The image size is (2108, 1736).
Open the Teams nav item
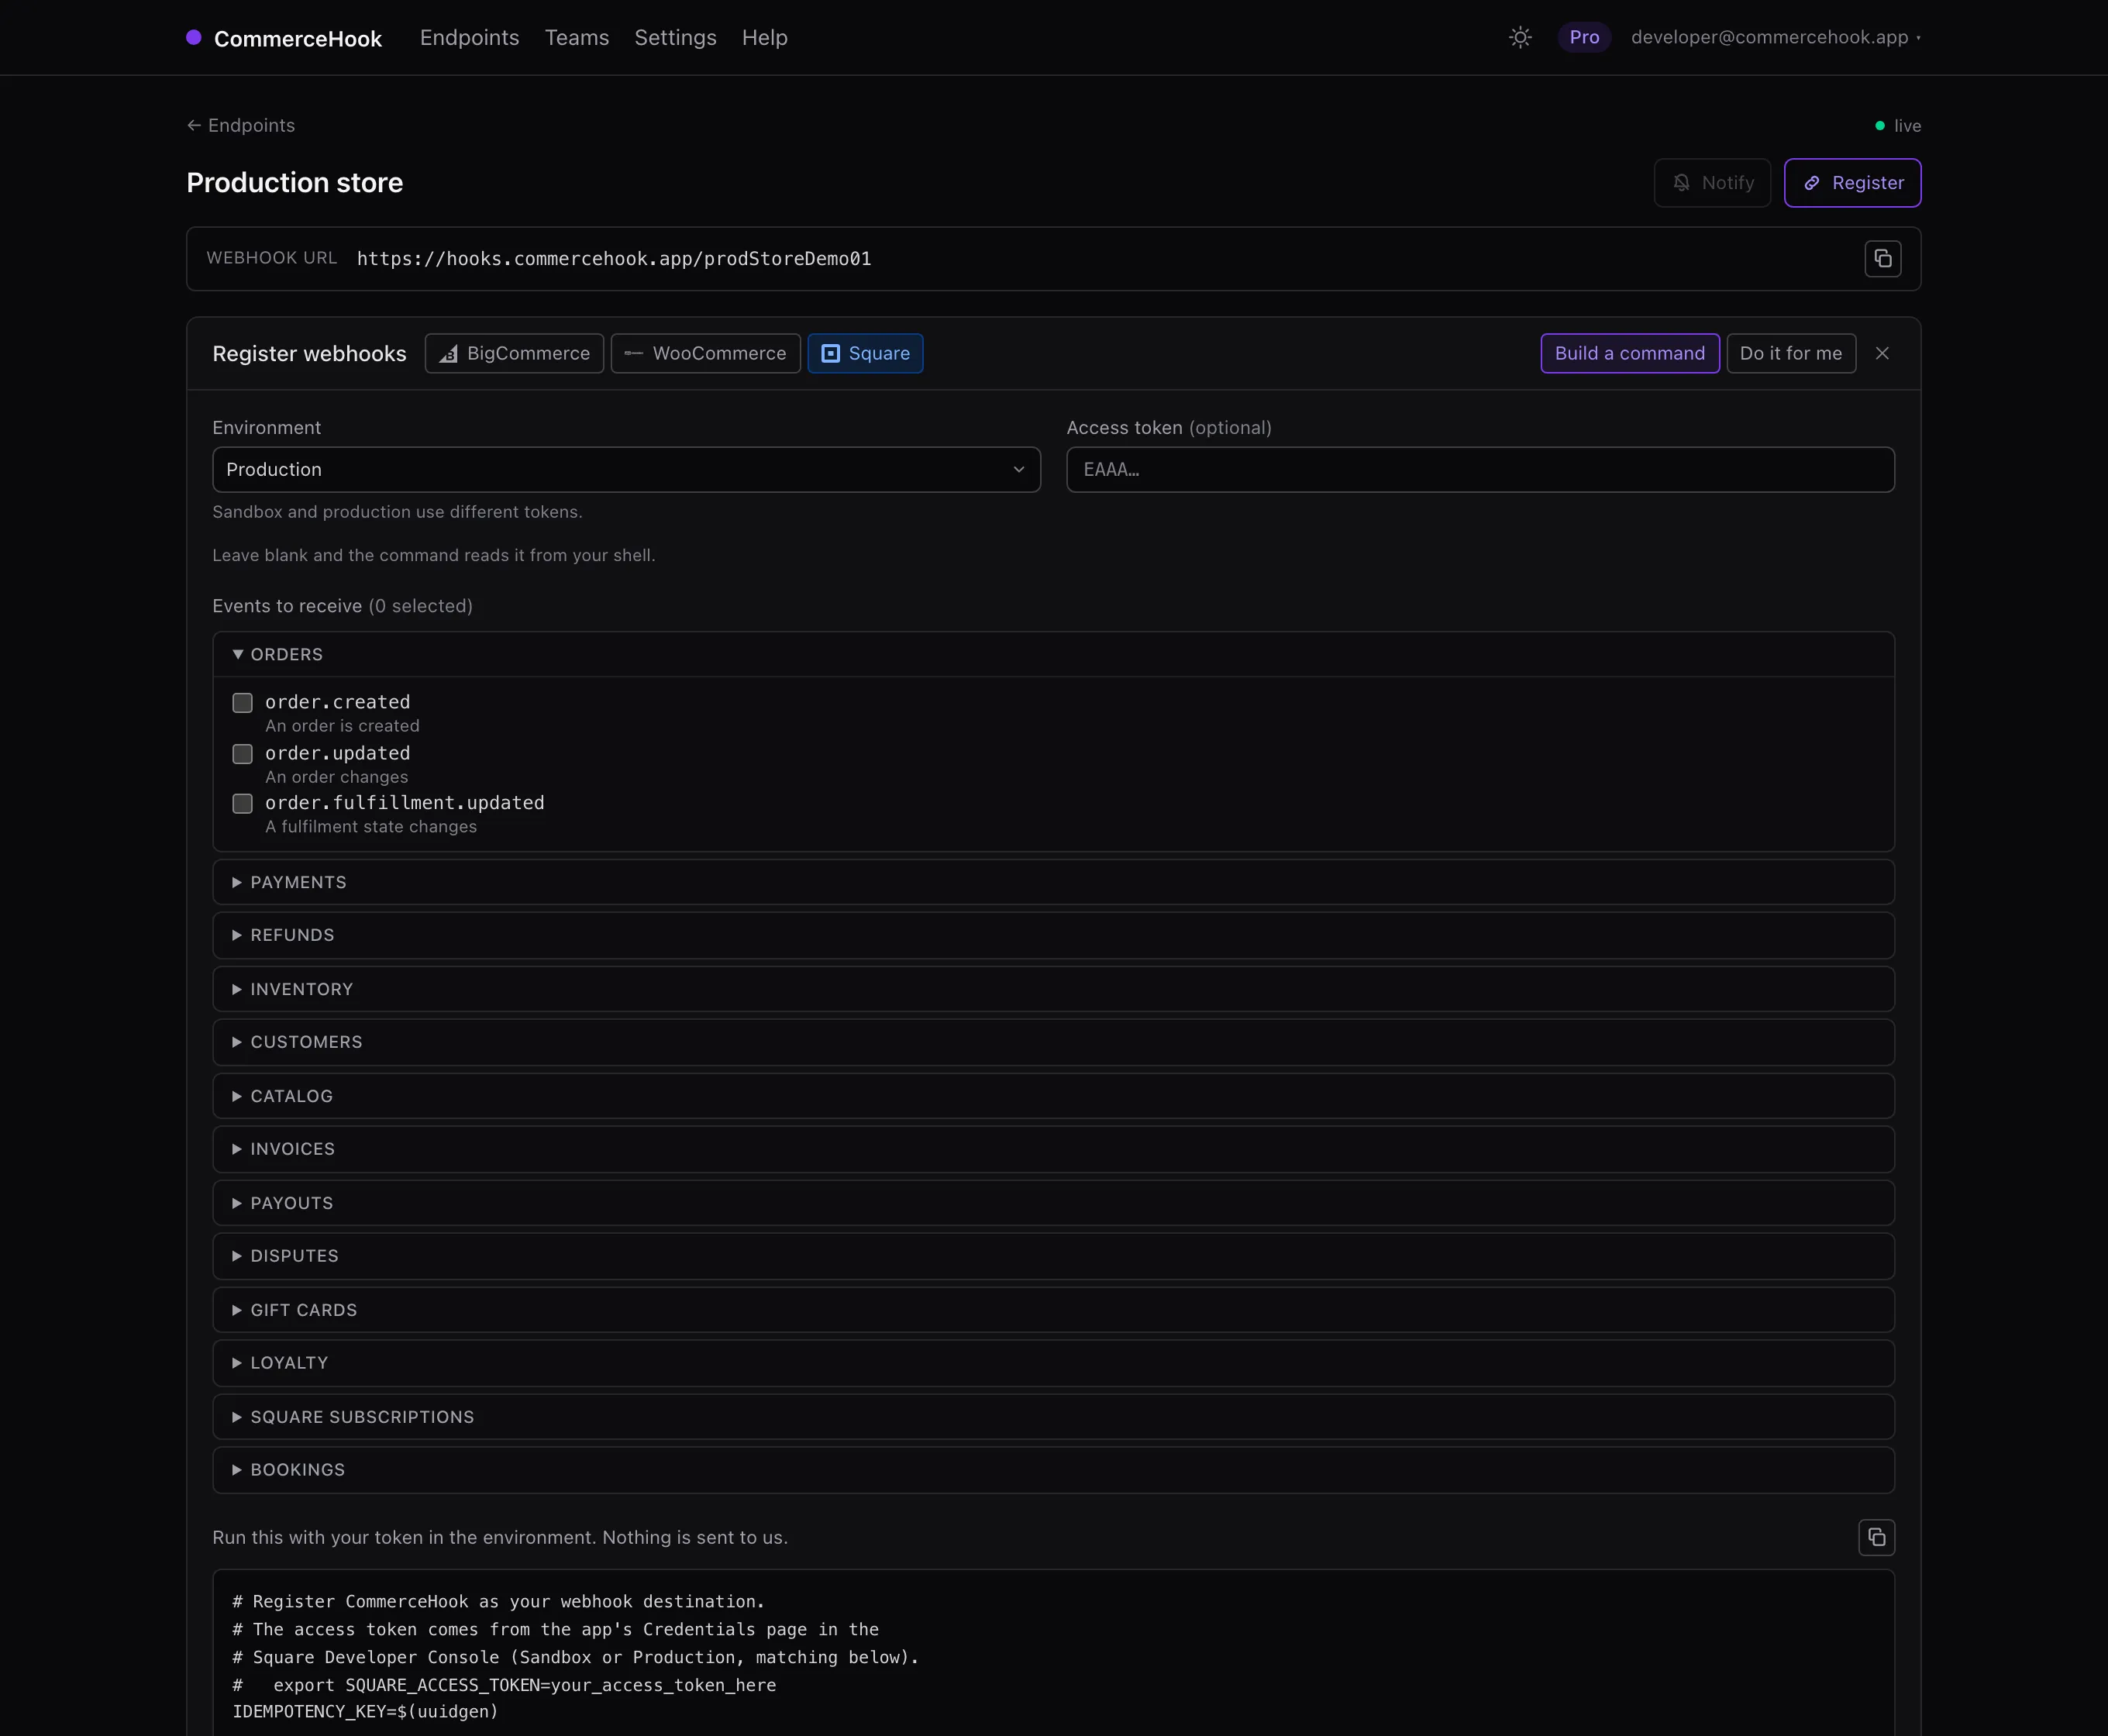[x=577, y=37]
